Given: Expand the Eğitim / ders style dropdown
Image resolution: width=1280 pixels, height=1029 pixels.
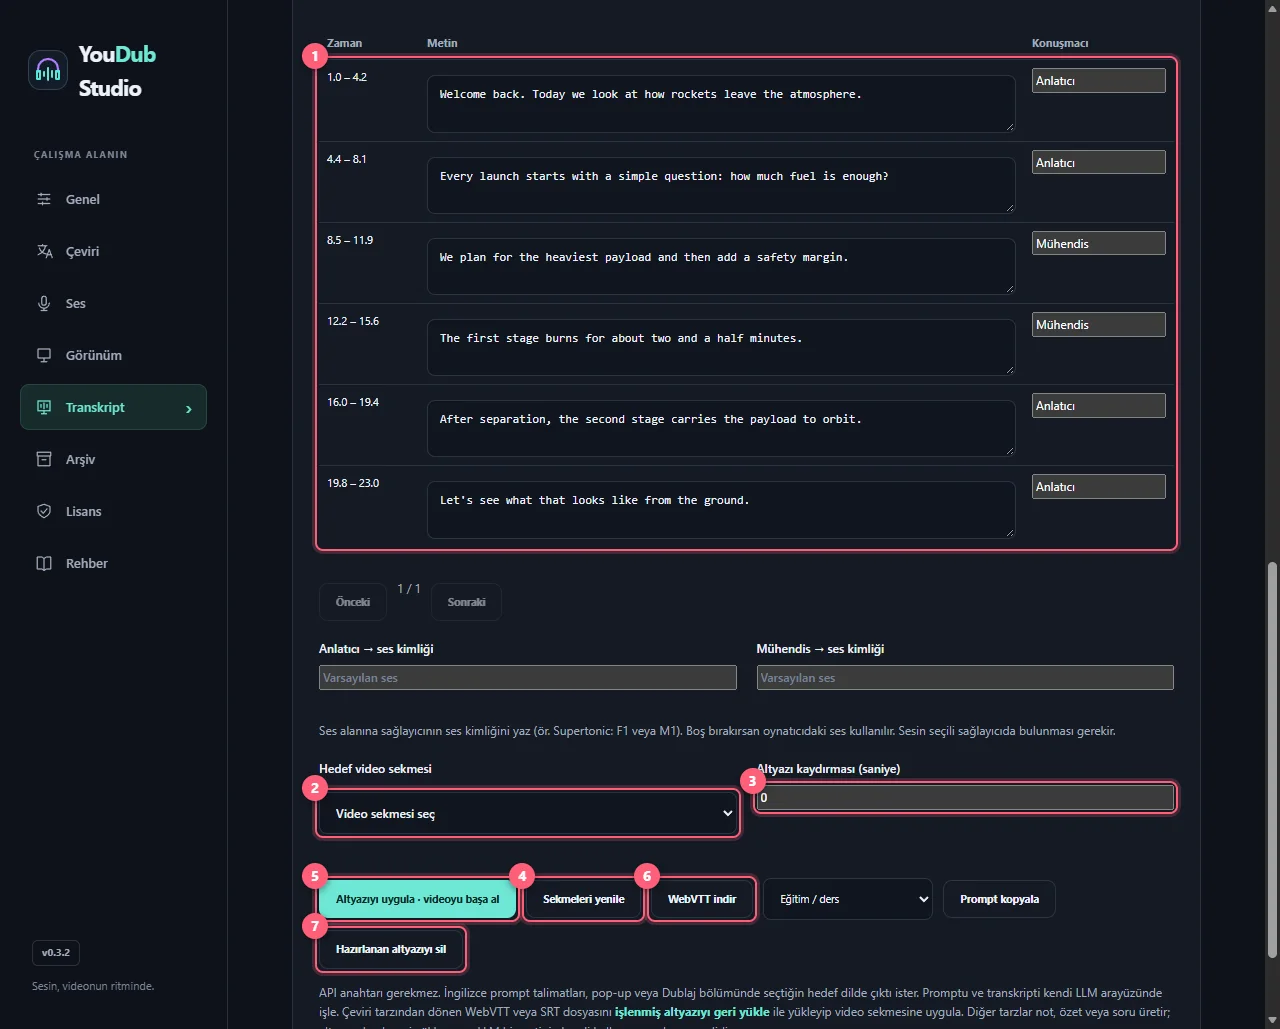Looking at the screenshot, I should pos(848,899).
